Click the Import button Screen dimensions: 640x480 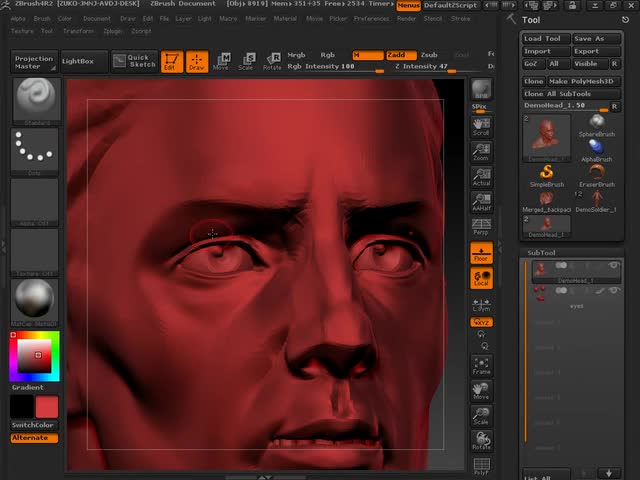pyautogui.click(x=546, y=51)
